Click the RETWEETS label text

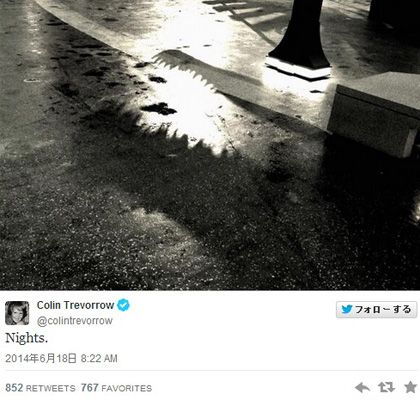pos(51,388)
